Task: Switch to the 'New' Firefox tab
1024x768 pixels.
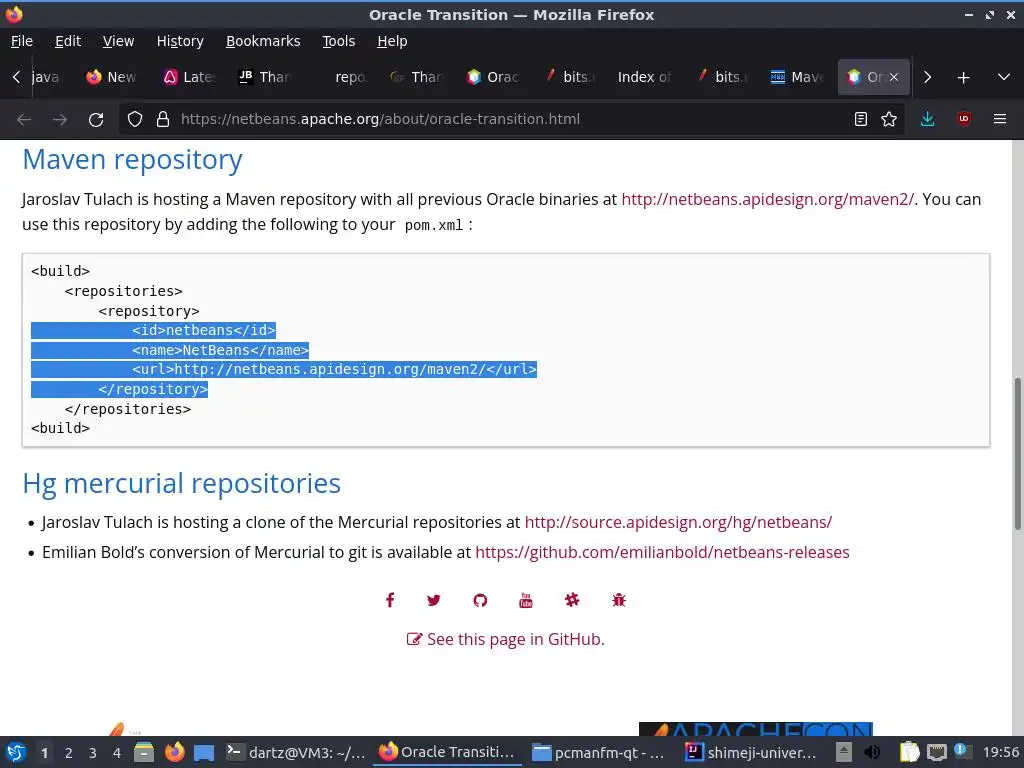Action: (x=112, y=77)
